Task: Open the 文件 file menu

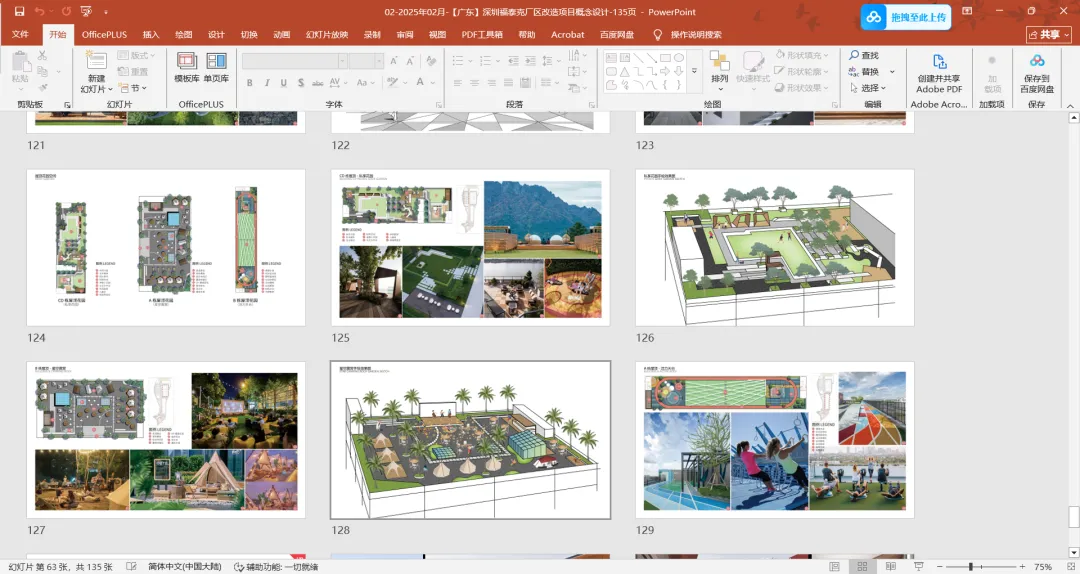Action: [21, 34]
